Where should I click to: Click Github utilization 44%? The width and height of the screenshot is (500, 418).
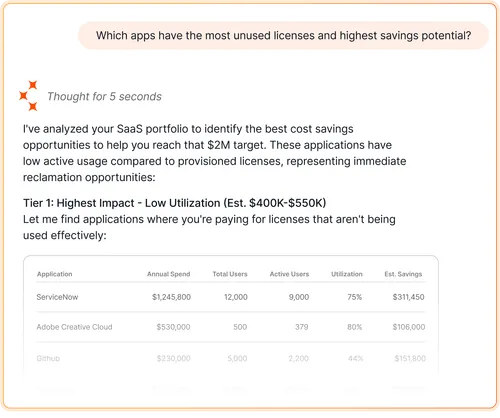[x=356, y=359]
